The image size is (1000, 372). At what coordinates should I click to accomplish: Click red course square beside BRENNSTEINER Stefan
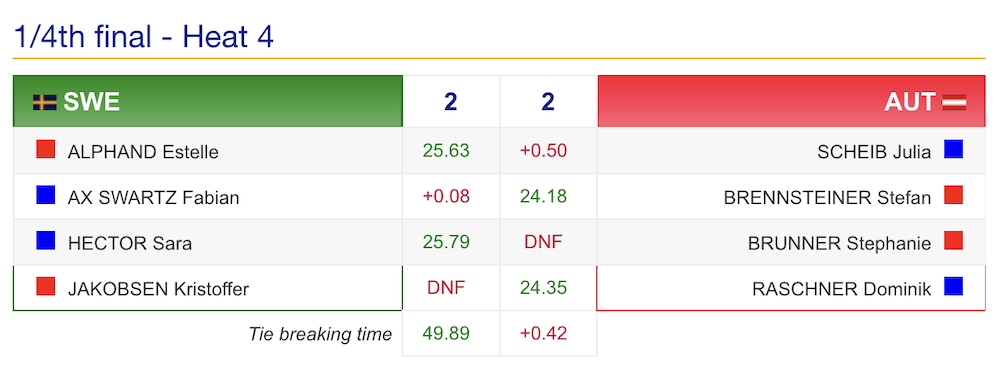coord(953,195)
